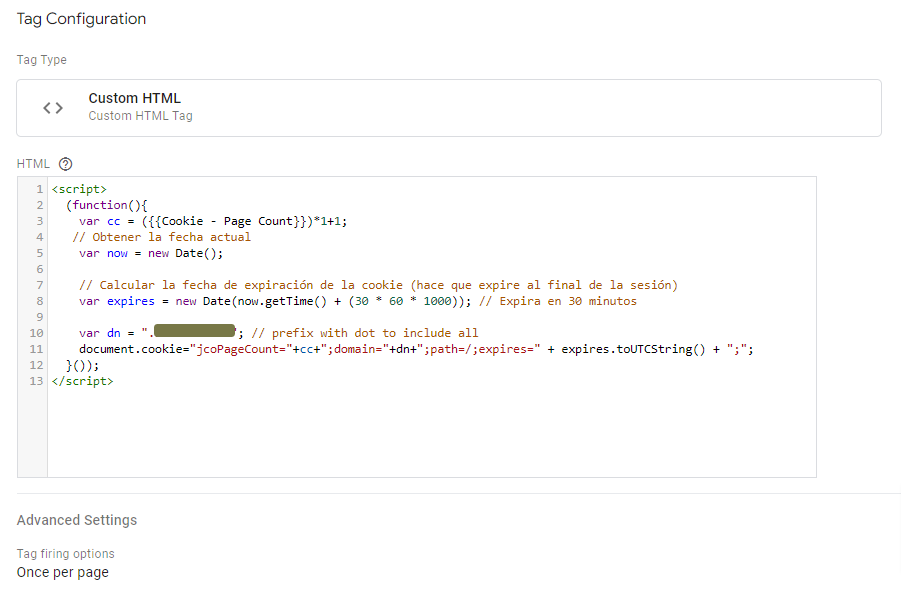Click the 'Obtener la fecha actual' comment
The width and height of the screenshot is (901, 600).
(x=161, y=237)
